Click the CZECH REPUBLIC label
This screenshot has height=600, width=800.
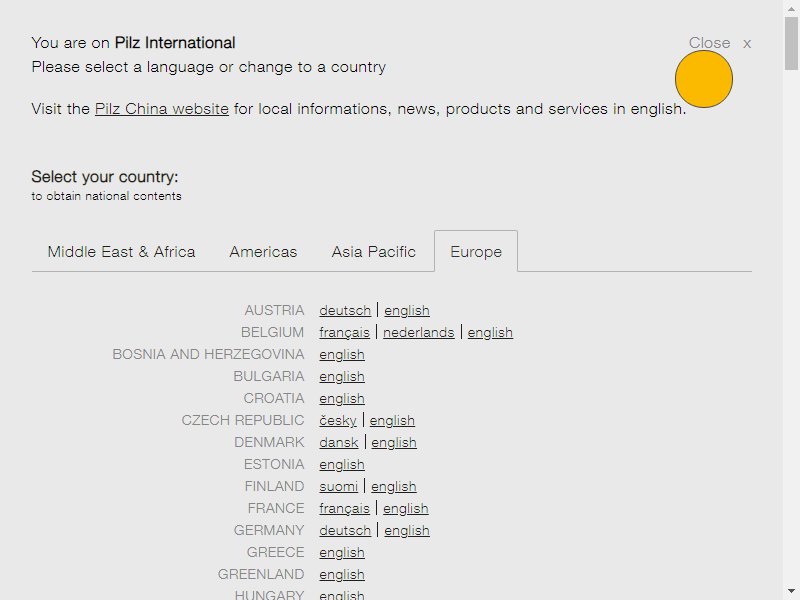243,420
